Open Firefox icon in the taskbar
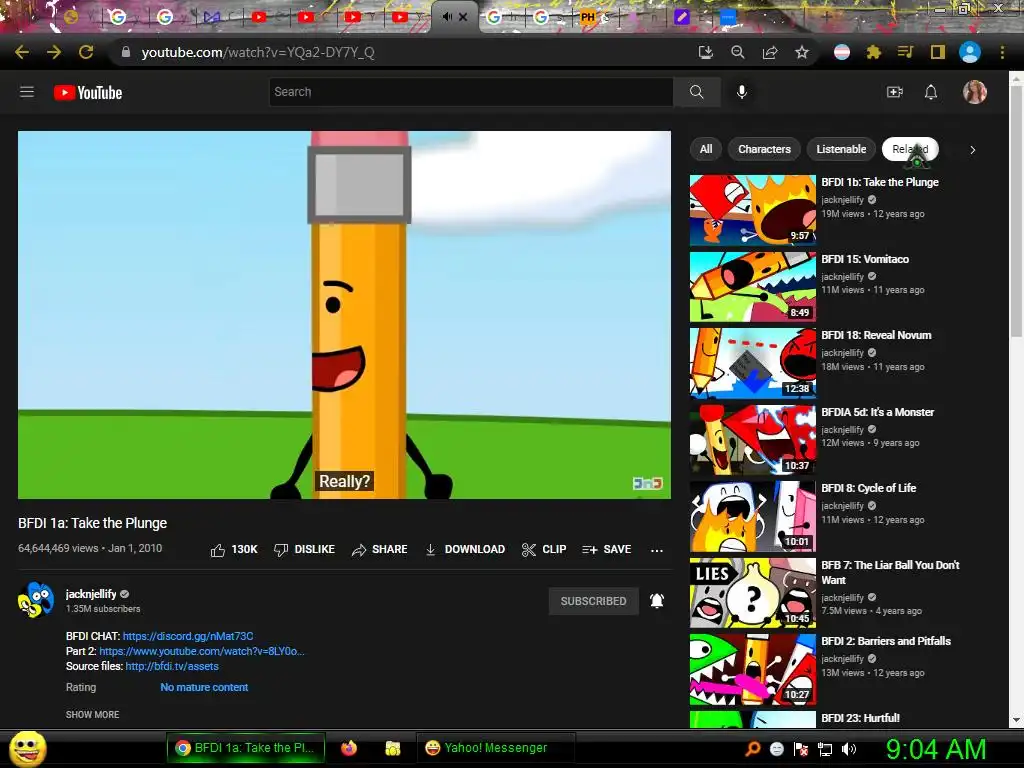Viewport: 1024px width, 768px height. (349, 748)
